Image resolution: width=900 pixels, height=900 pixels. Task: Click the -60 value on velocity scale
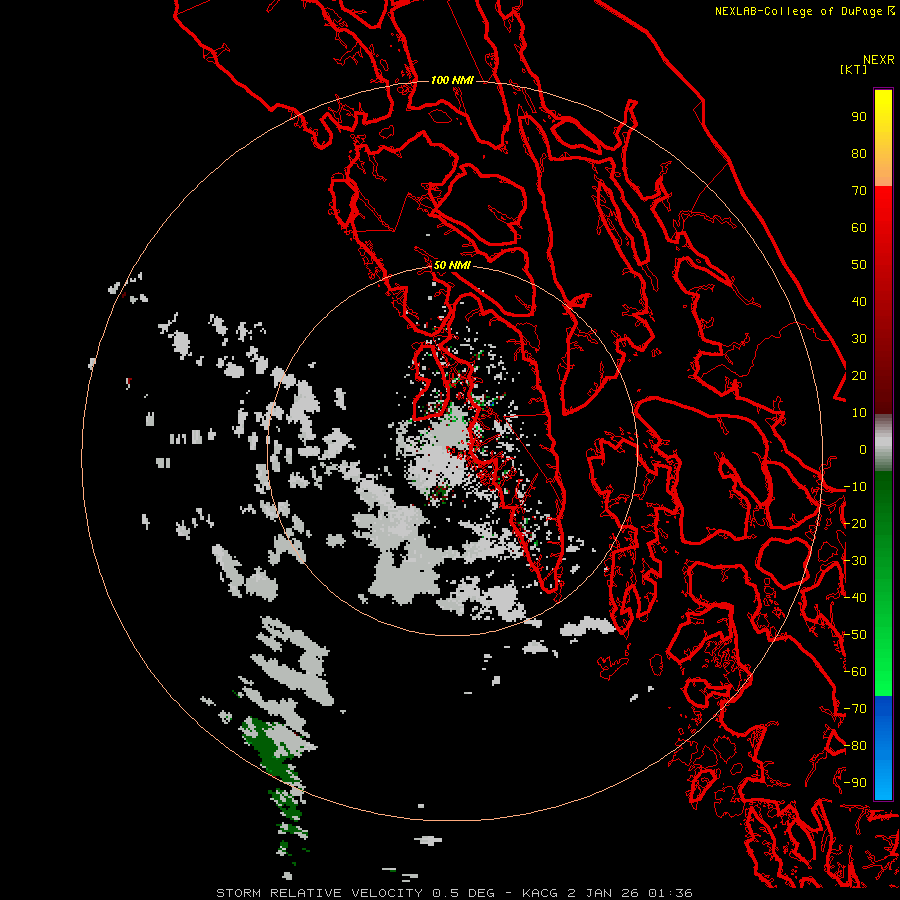click(x=855, y=672)
